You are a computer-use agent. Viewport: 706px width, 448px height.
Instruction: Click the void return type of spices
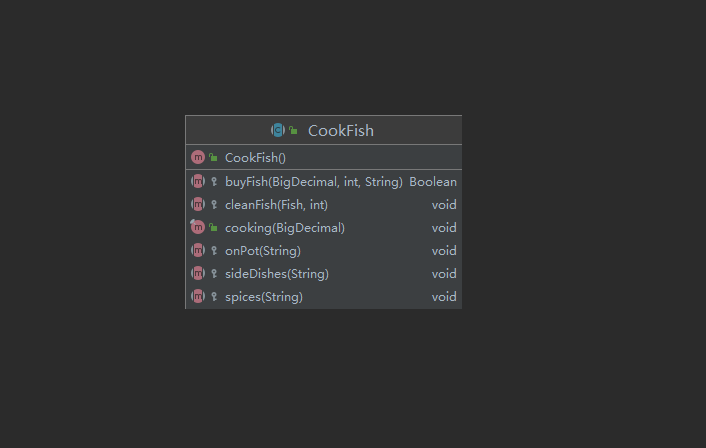[444, 297]
